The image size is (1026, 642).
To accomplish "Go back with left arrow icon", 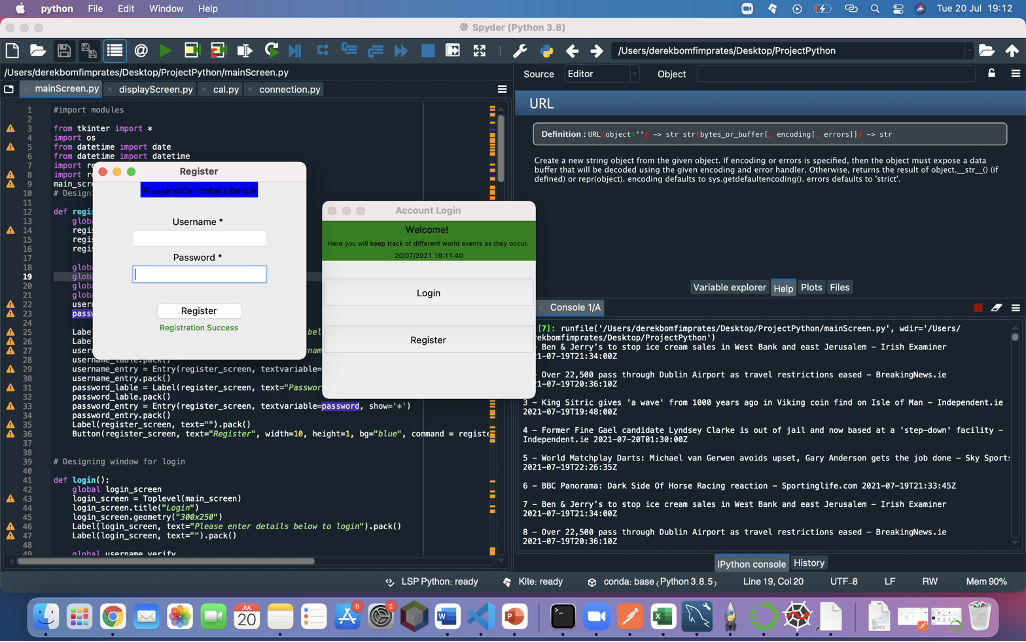I will [572, 50].
